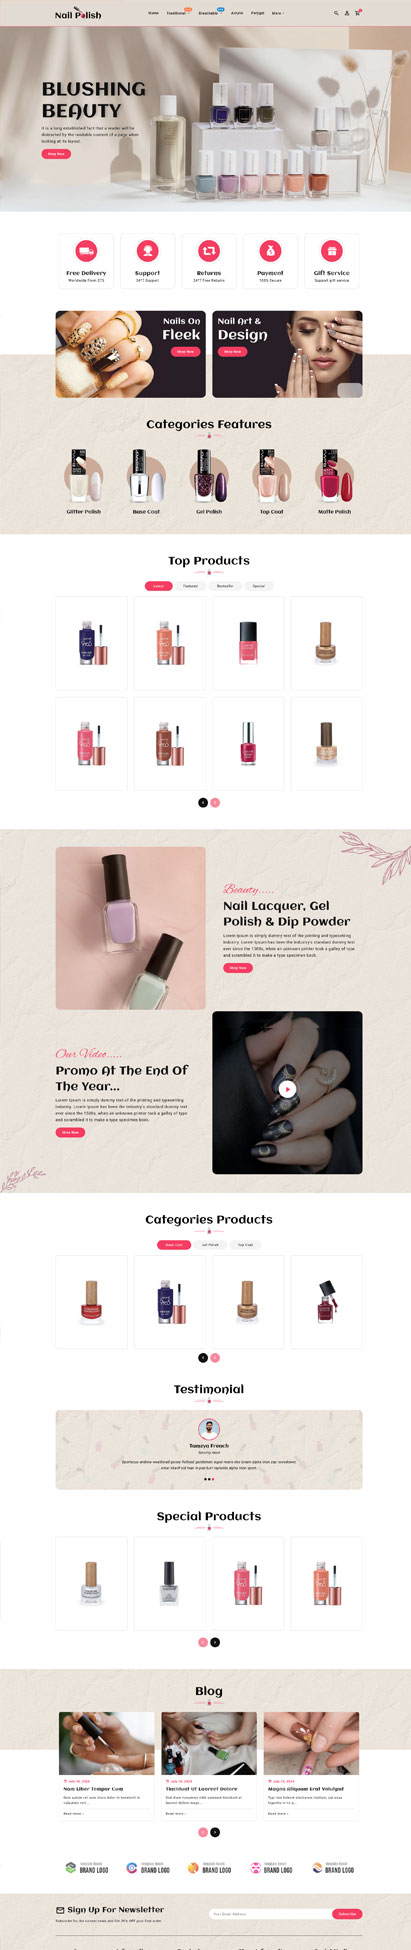Open the shopping cart icon
Screen dimensions: 411x1950
pyautogui.click(x=358, y=13)
